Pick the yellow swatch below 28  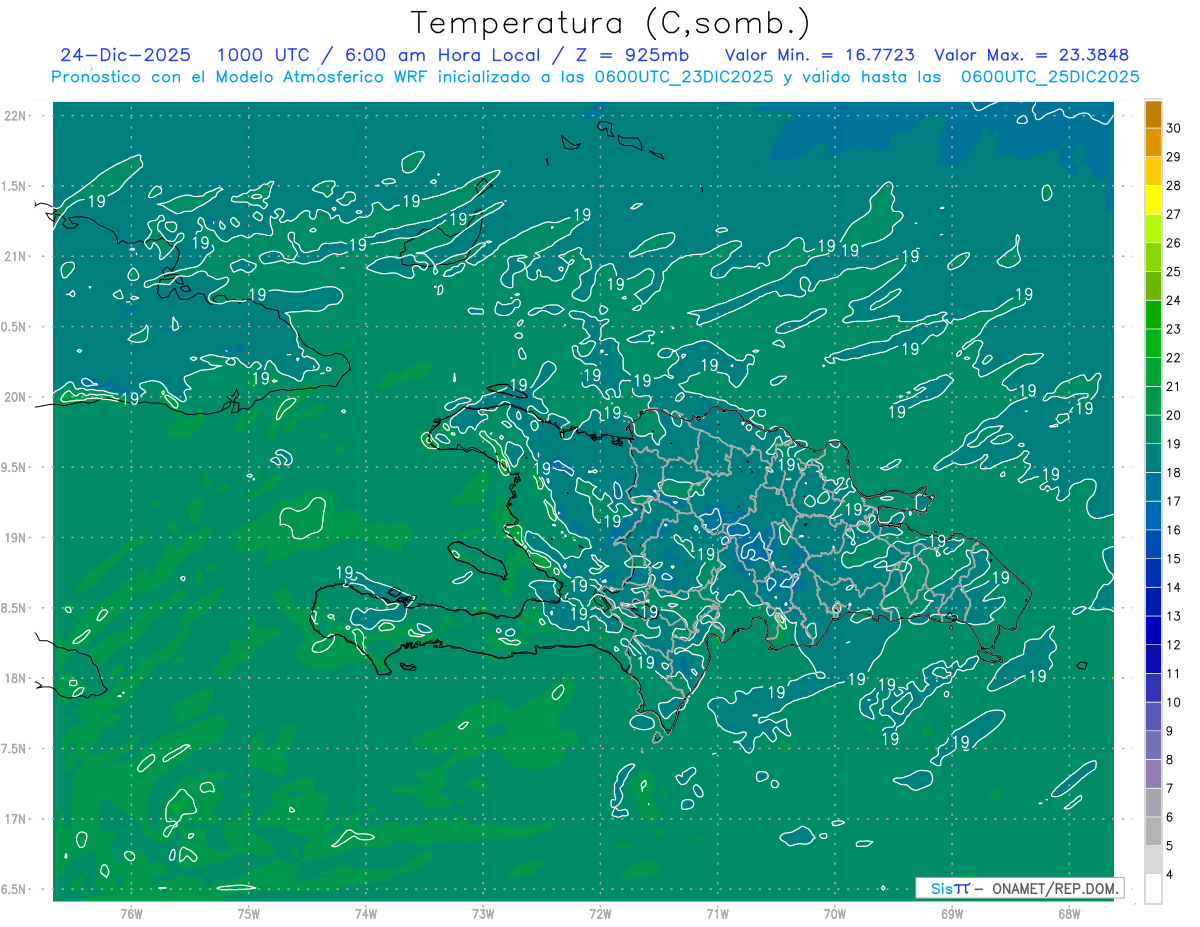click(x=1153, y=200)
